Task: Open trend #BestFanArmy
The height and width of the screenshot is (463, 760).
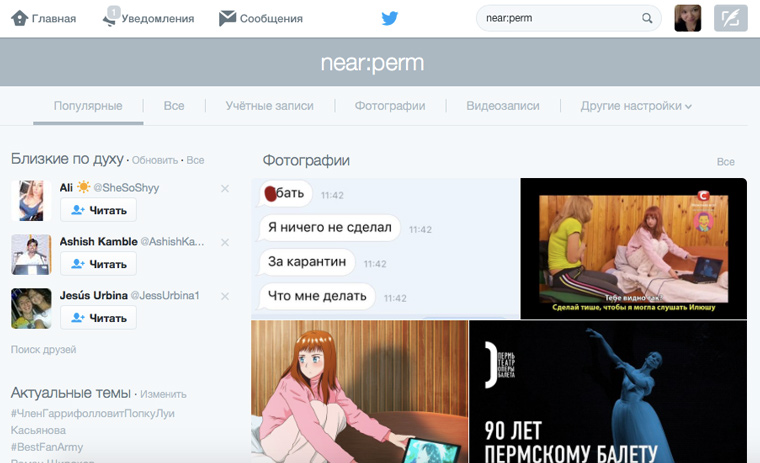Action: (47, 447)
